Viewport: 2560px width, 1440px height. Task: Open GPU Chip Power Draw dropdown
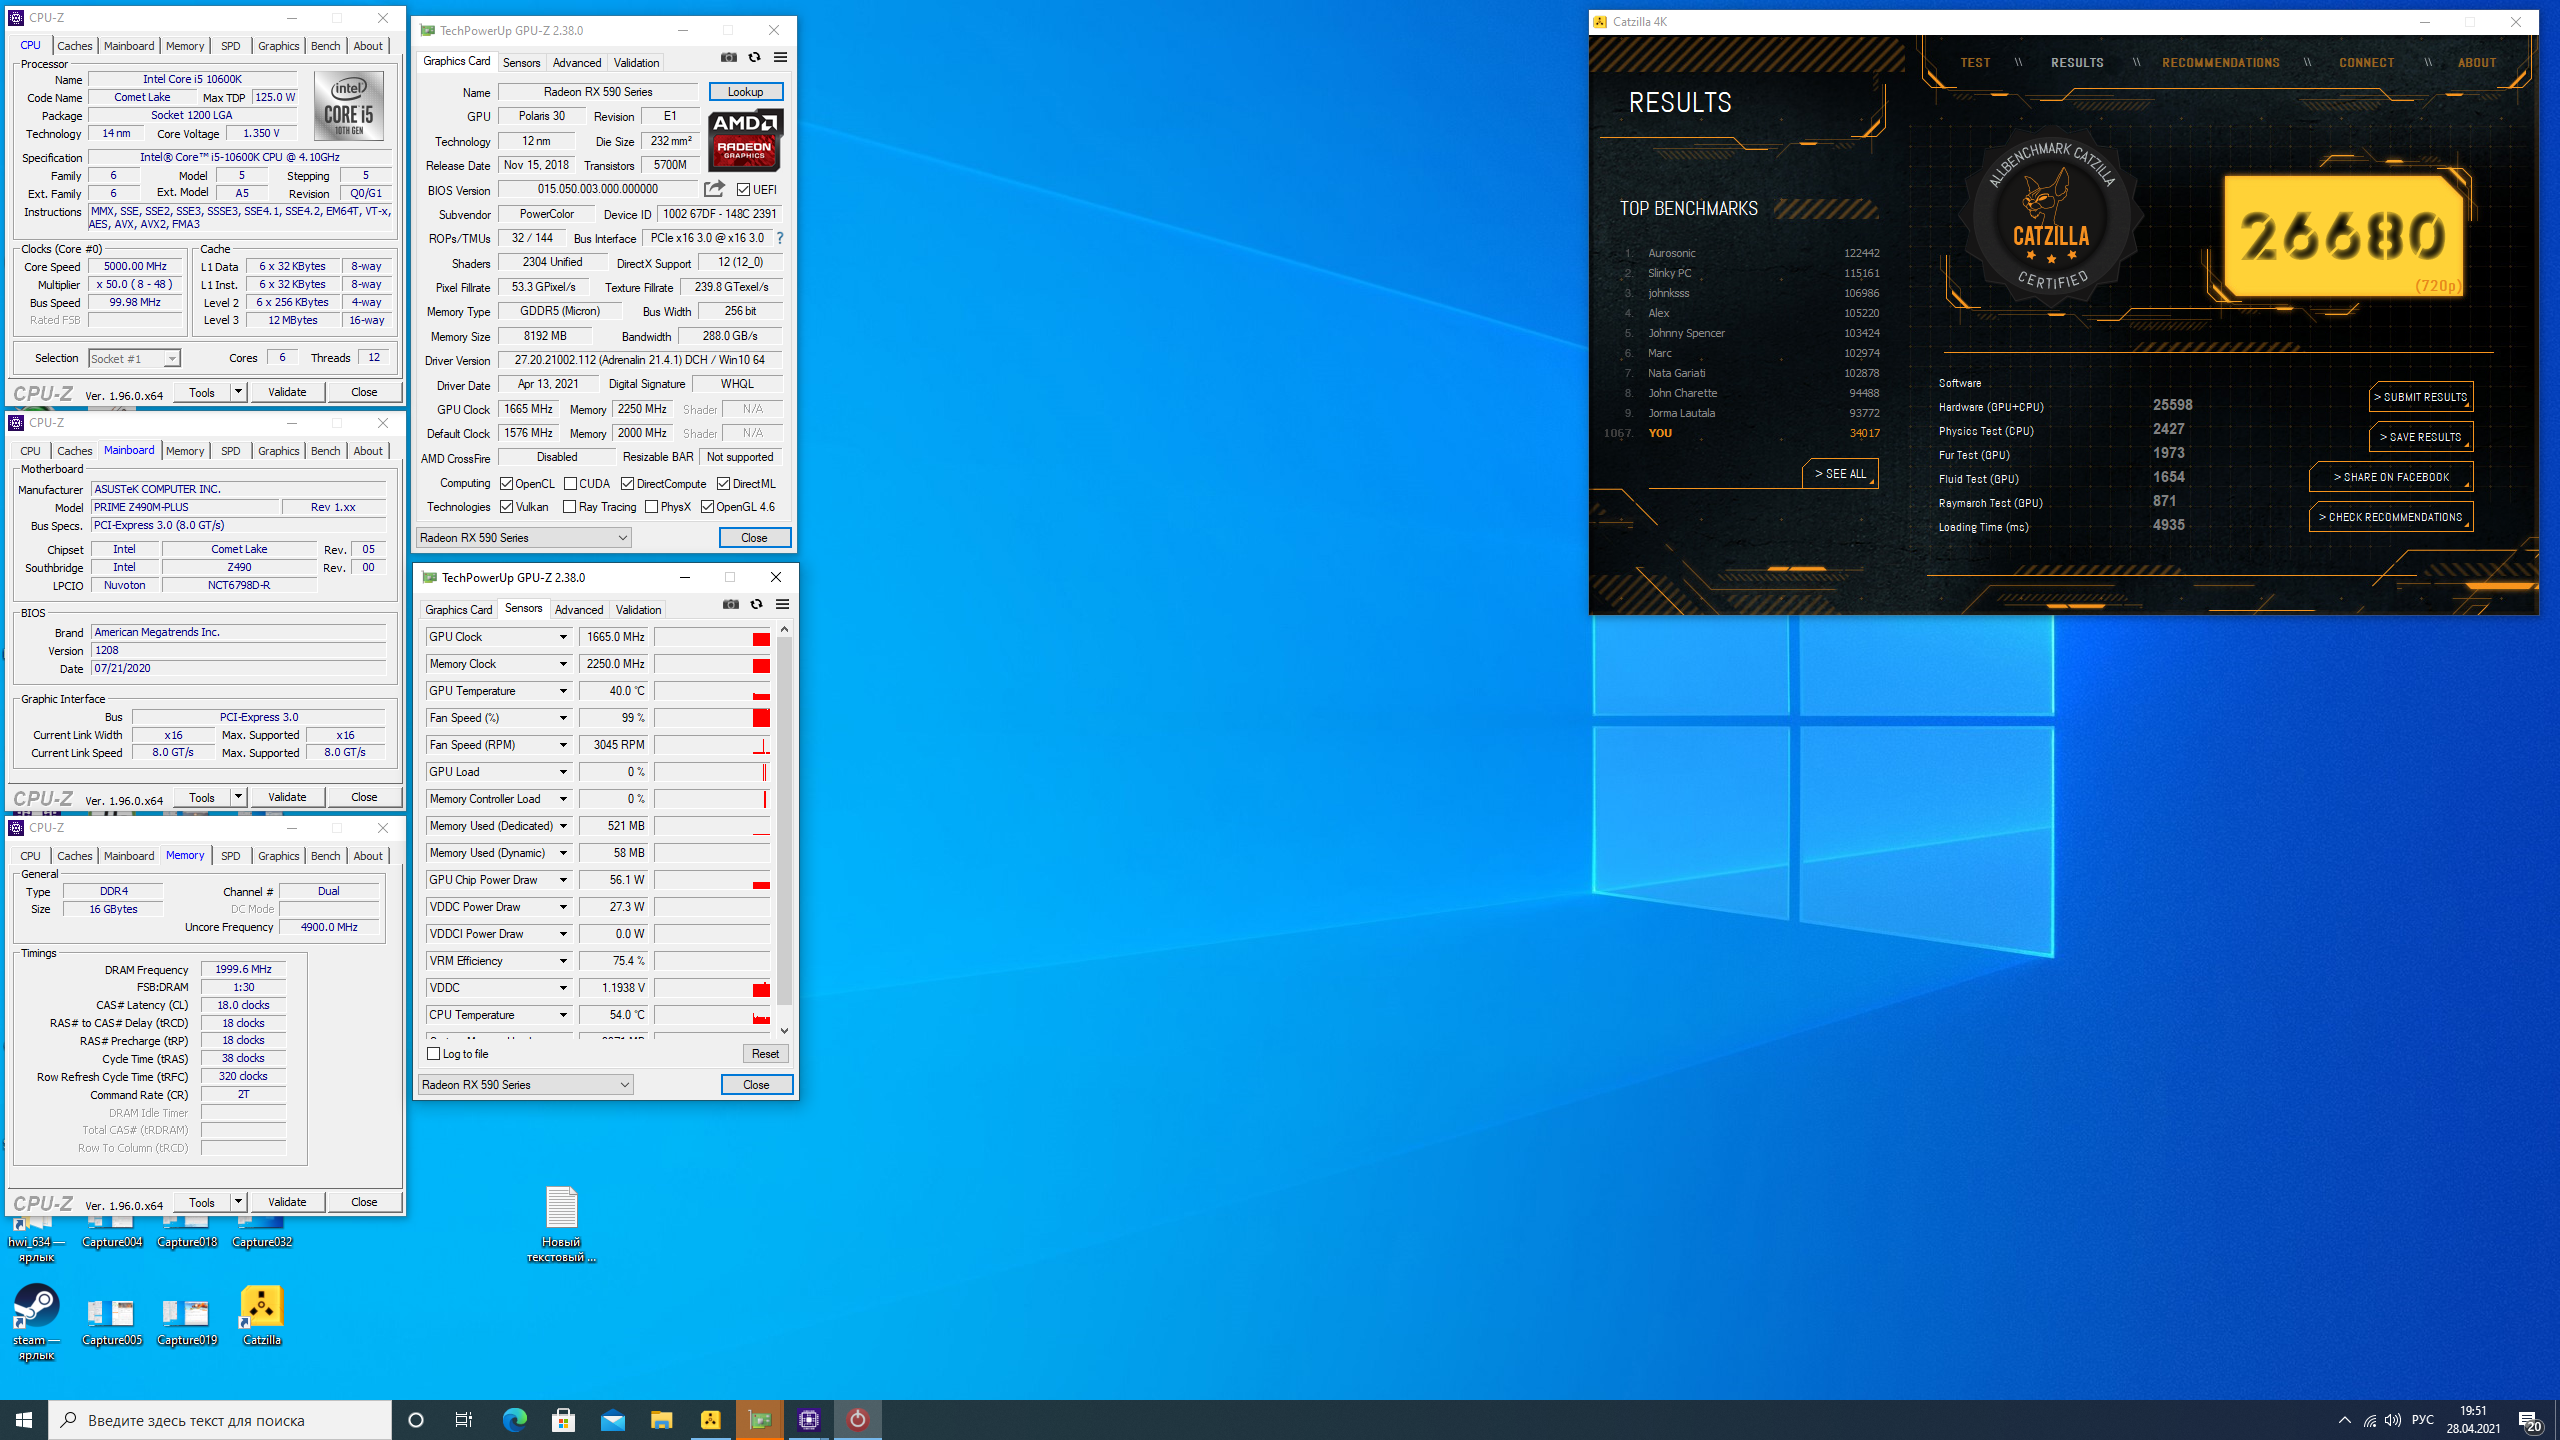[563, 880]
